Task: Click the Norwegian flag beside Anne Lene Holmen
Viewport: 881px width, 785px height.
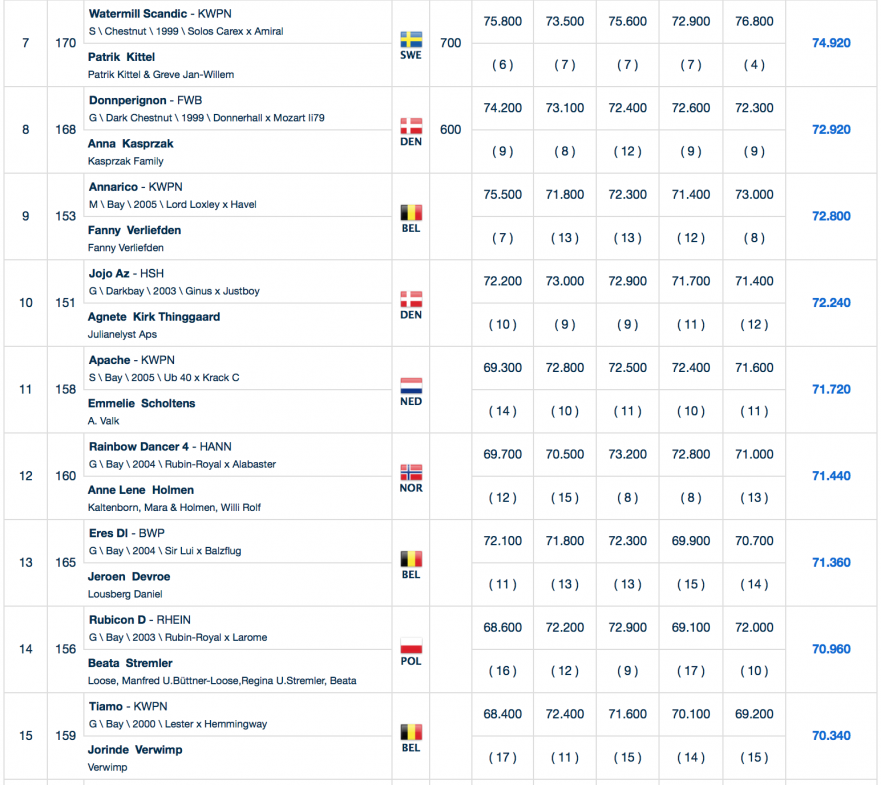Action: 410,472
